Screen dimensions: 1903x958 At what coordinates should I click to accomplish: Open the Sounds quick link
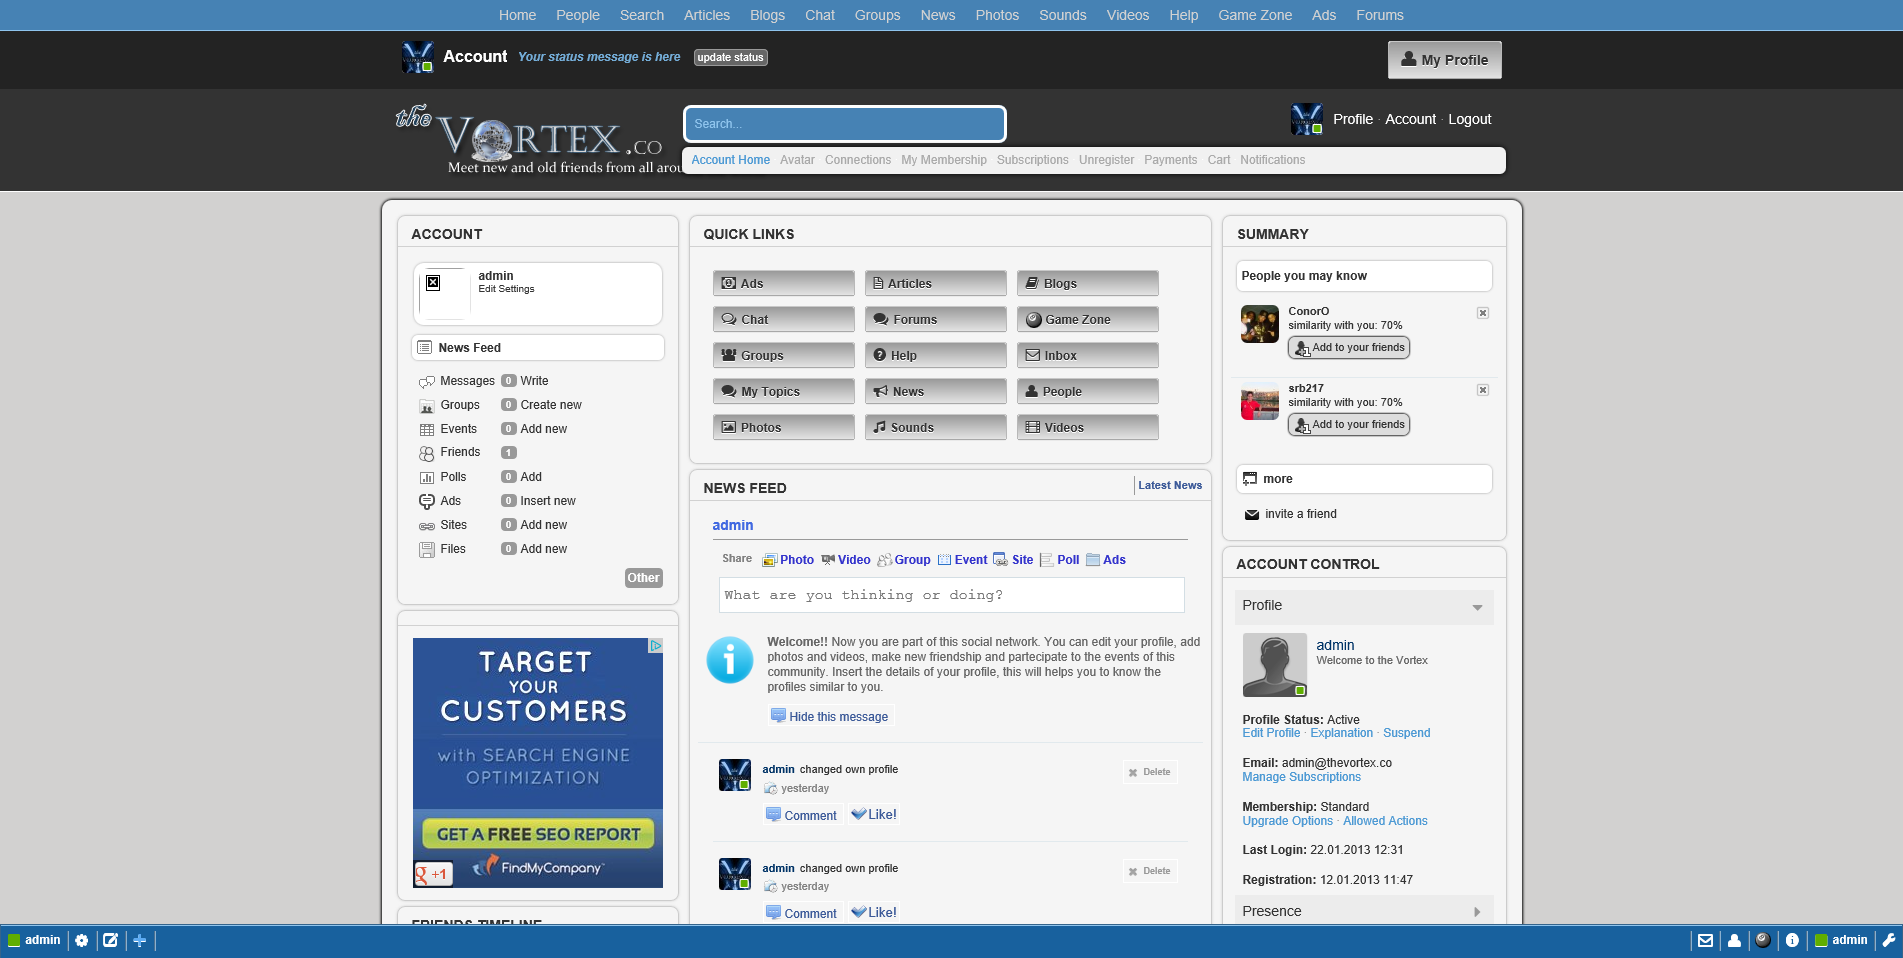(x=935, y=427)
